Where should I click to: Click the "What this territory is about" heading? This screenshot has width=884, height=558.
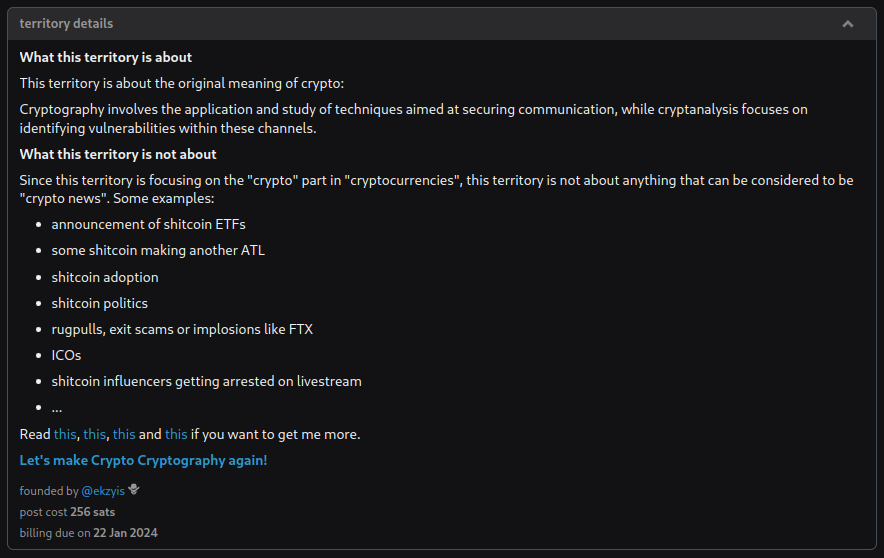tap(106, 57)
